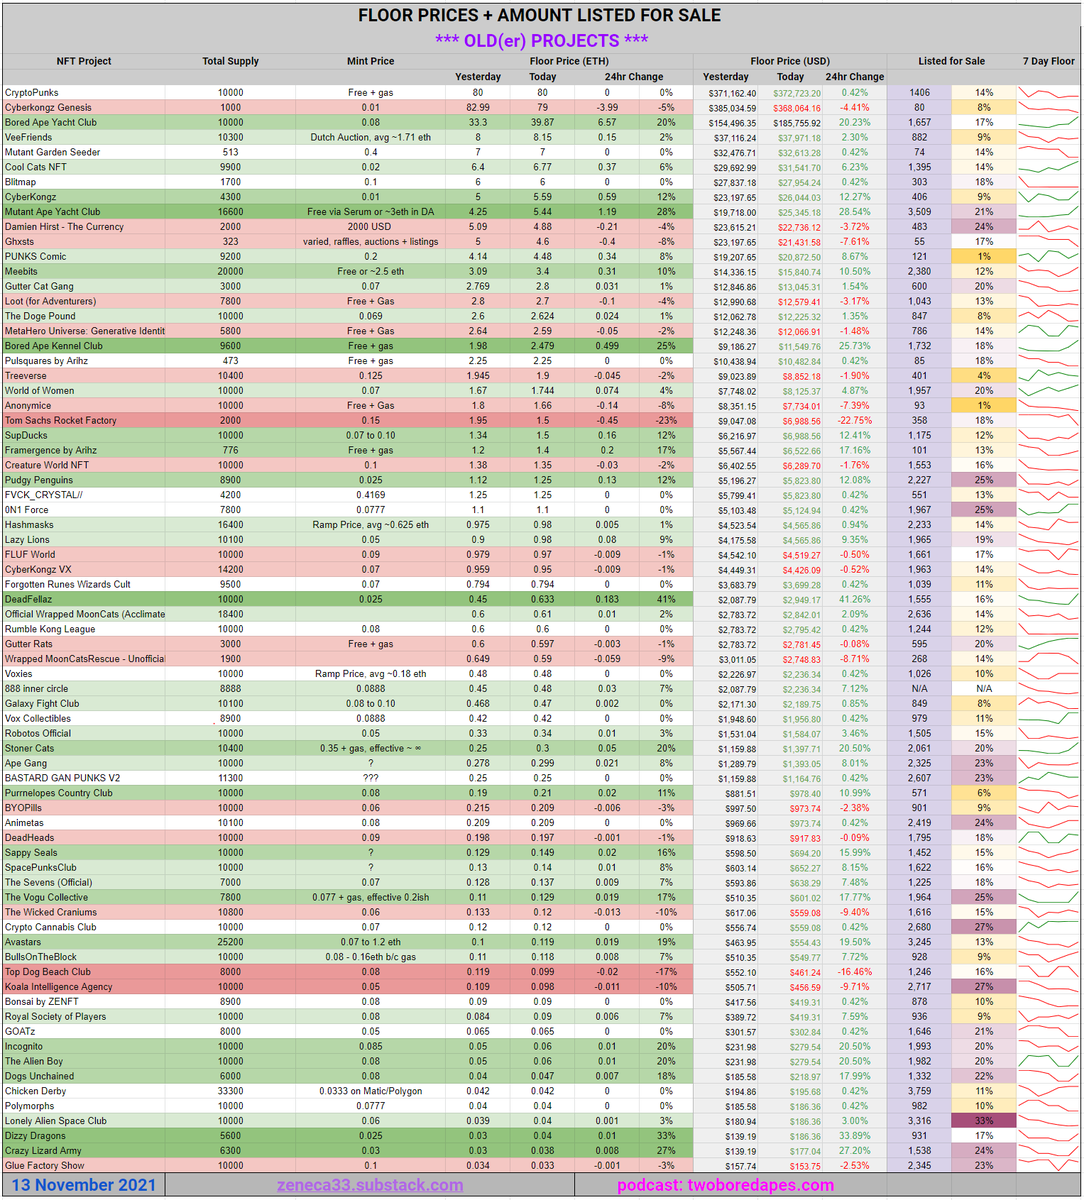Click Tom Sachs -23% change cell
This screenshot has height=1200, width=1084.
click(662, 420)
